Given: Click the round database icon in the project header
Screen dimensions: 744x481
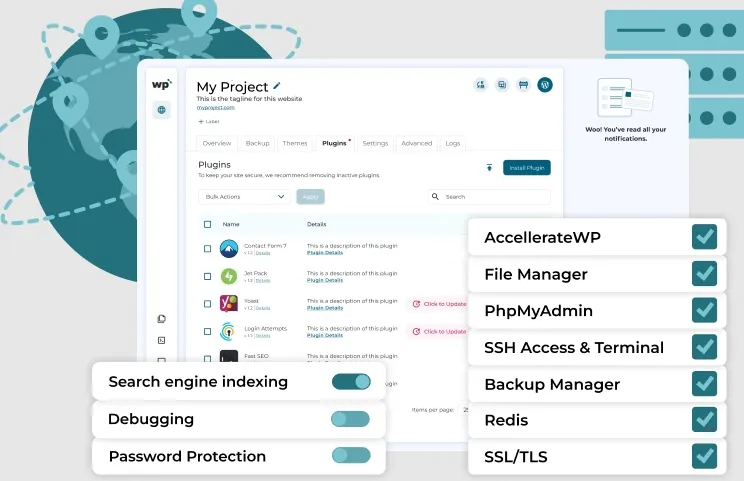Looking at the screenshot, I should coord(502,85).
